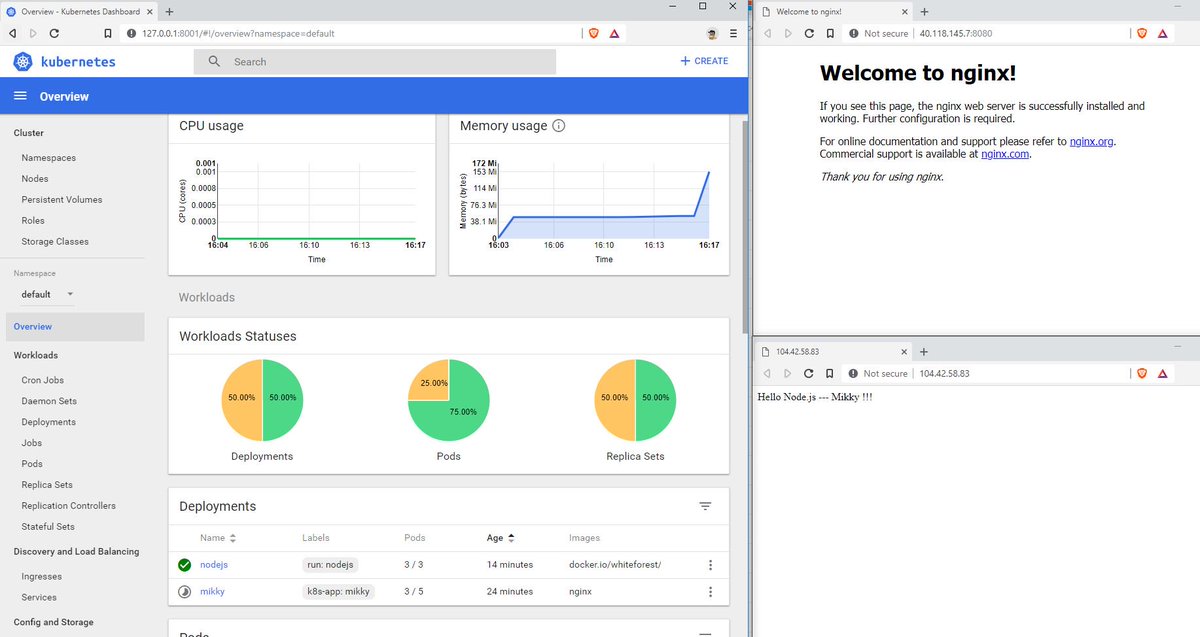The image size is (1200, 637).
Task: Open new tab in Kubernetes Dashboard window
Action: point(170,11)
